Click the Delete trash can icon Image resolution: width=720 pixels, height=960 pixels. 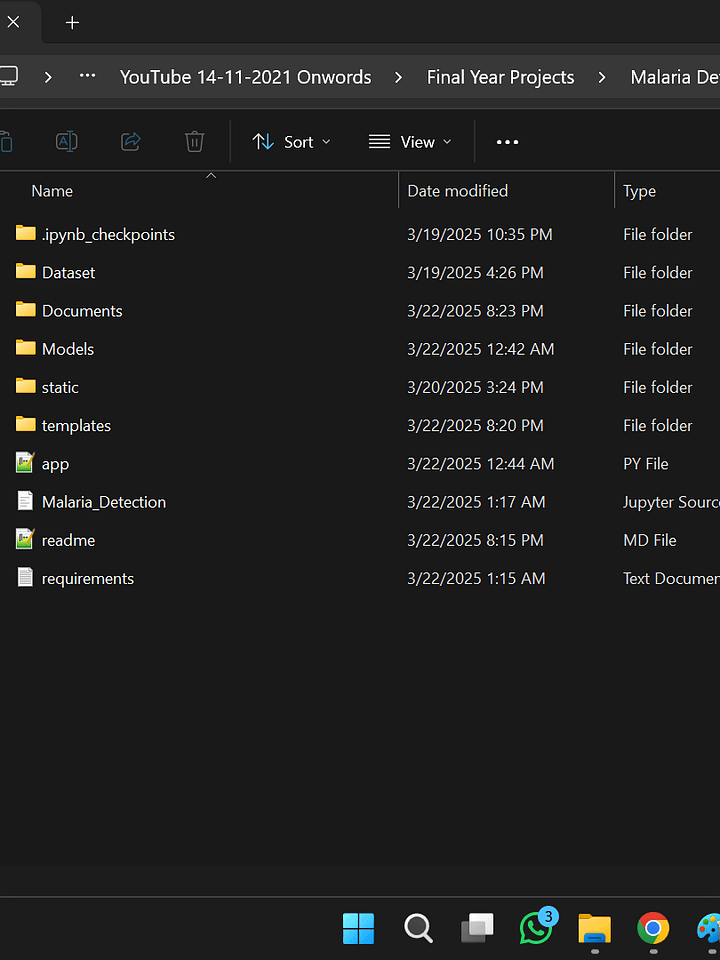[x=194, y=141]
